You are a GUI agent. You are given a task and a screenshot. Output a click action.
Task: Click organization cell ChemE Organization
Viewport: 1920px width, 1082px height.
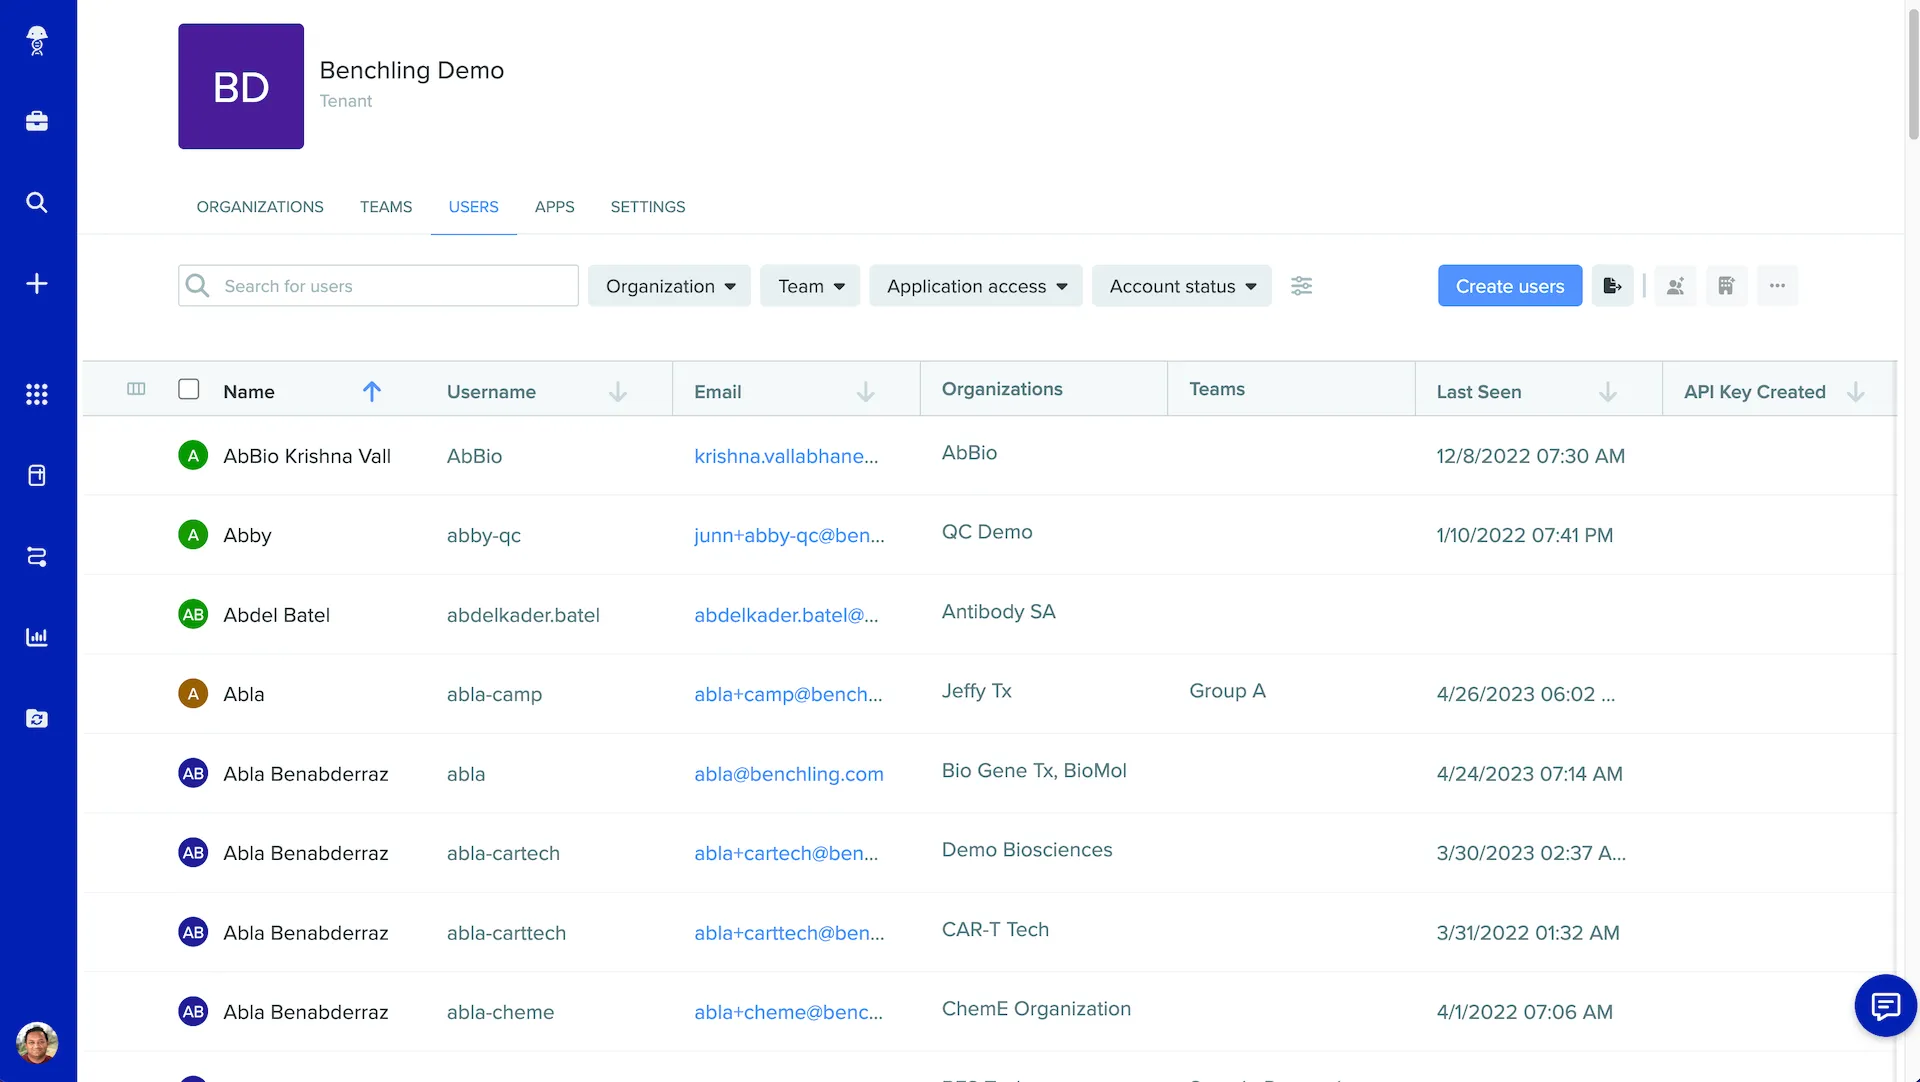point(1036,1009)
